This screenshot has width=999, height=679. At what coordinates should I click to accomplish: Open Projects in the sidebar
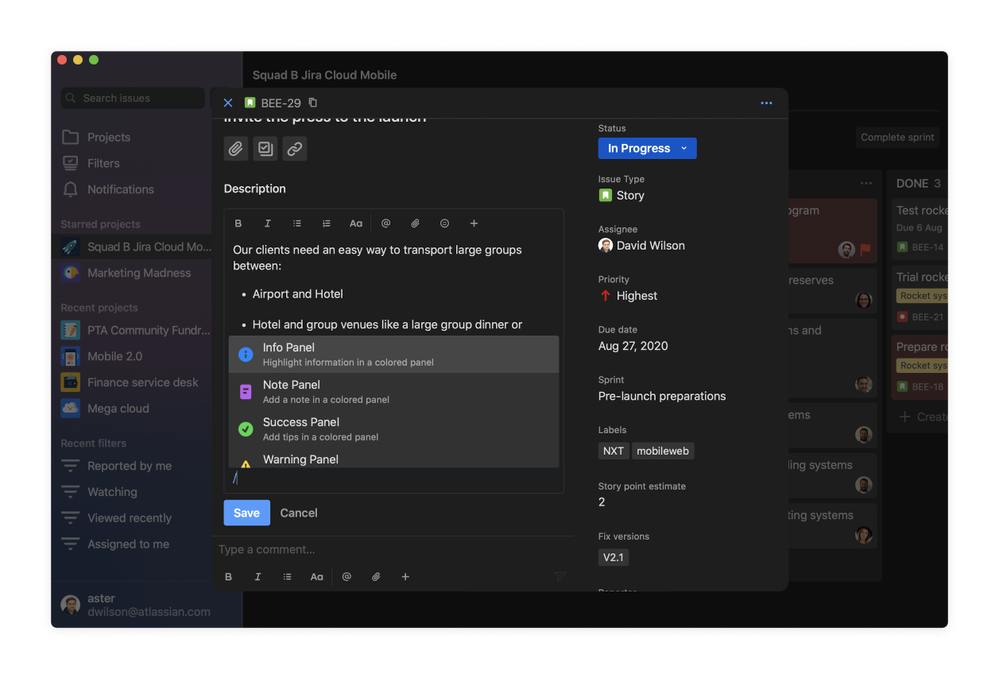[96, 137]
